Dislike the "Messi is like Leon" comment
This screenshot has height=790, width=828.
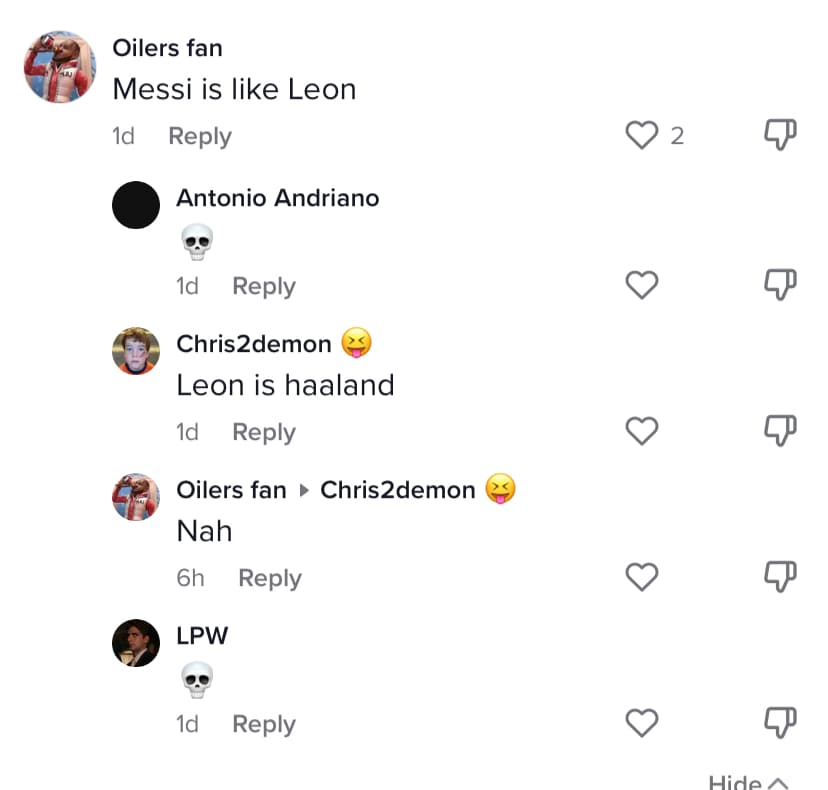(x=780, y=136)
